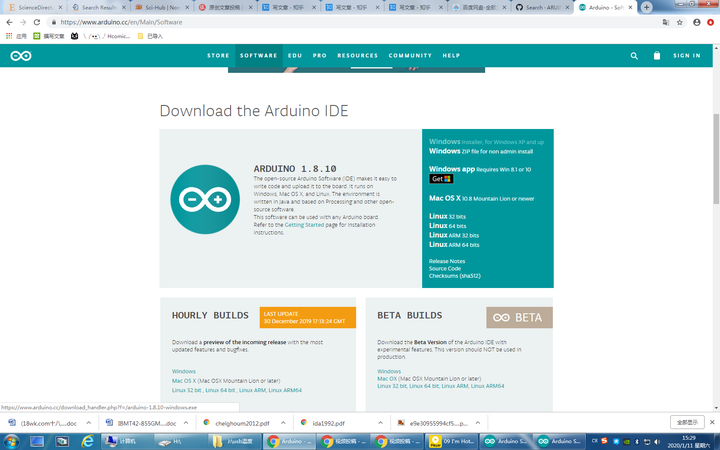Click Windows link under Hourly Builds
Viewport: 720px width, 450px height.
click(184, 371)
